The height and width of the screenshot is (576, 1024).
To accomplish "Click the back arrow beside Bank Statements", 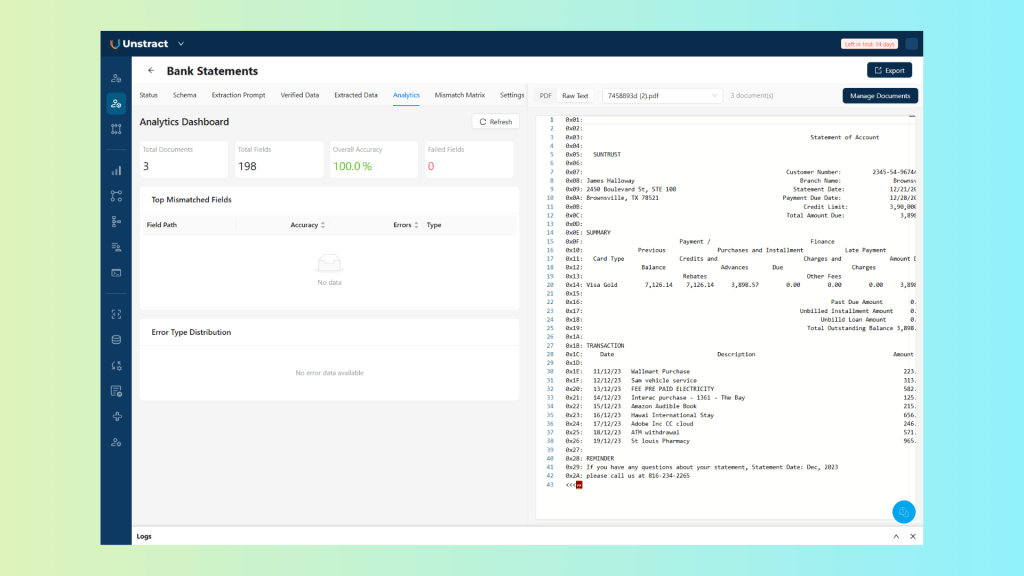I will click(151, 71).
